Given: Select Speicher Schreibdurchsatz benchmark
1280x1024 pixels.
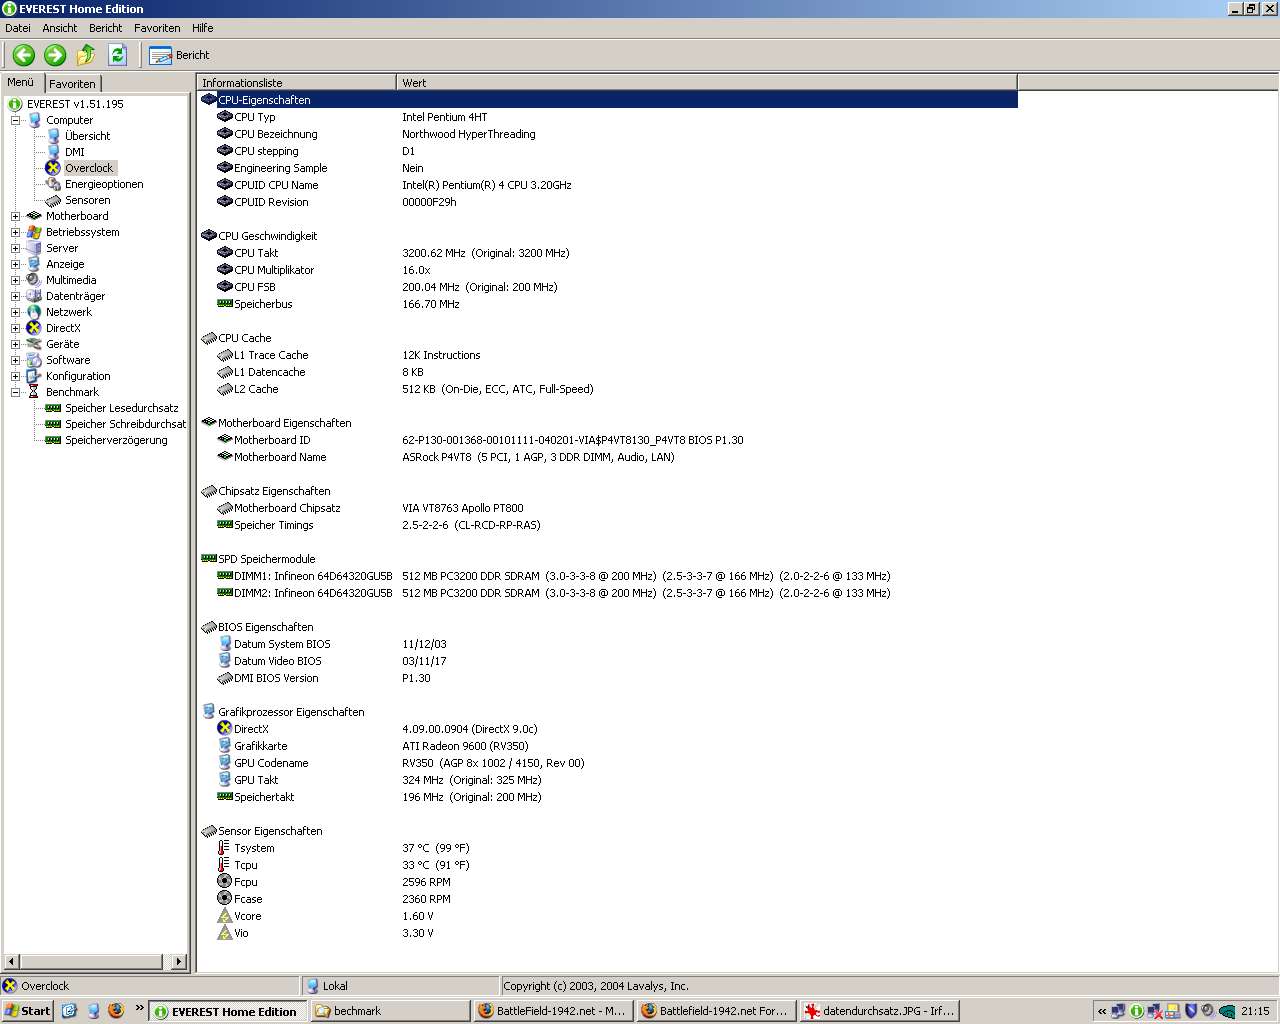Looking at the screenshot, I should click(x=125, y=424).
